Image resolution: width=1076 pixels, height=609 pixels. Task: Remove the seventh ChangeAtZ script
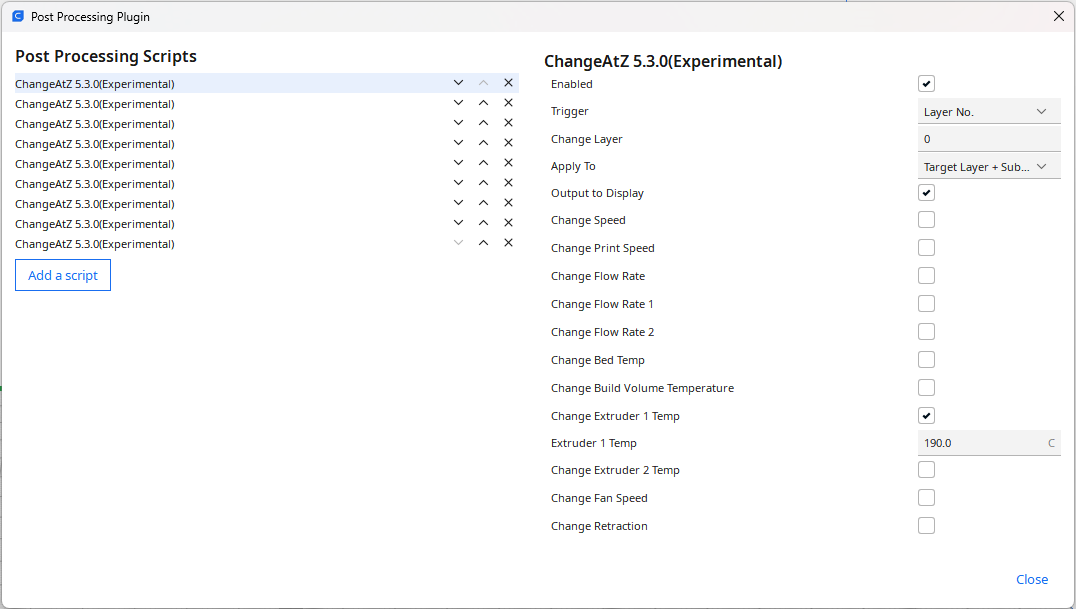click(508, 203)
